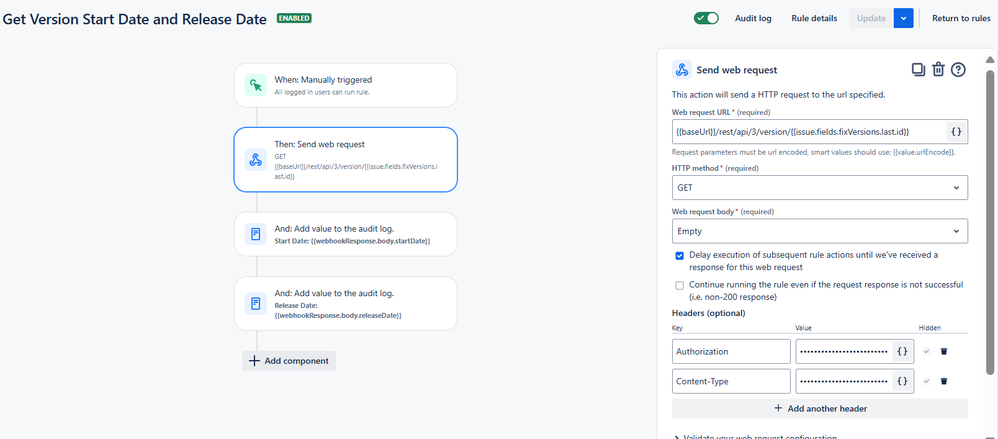Select the Release Date audit log action
The width and height of the screenshot is (998, 439).
(346, 303)
